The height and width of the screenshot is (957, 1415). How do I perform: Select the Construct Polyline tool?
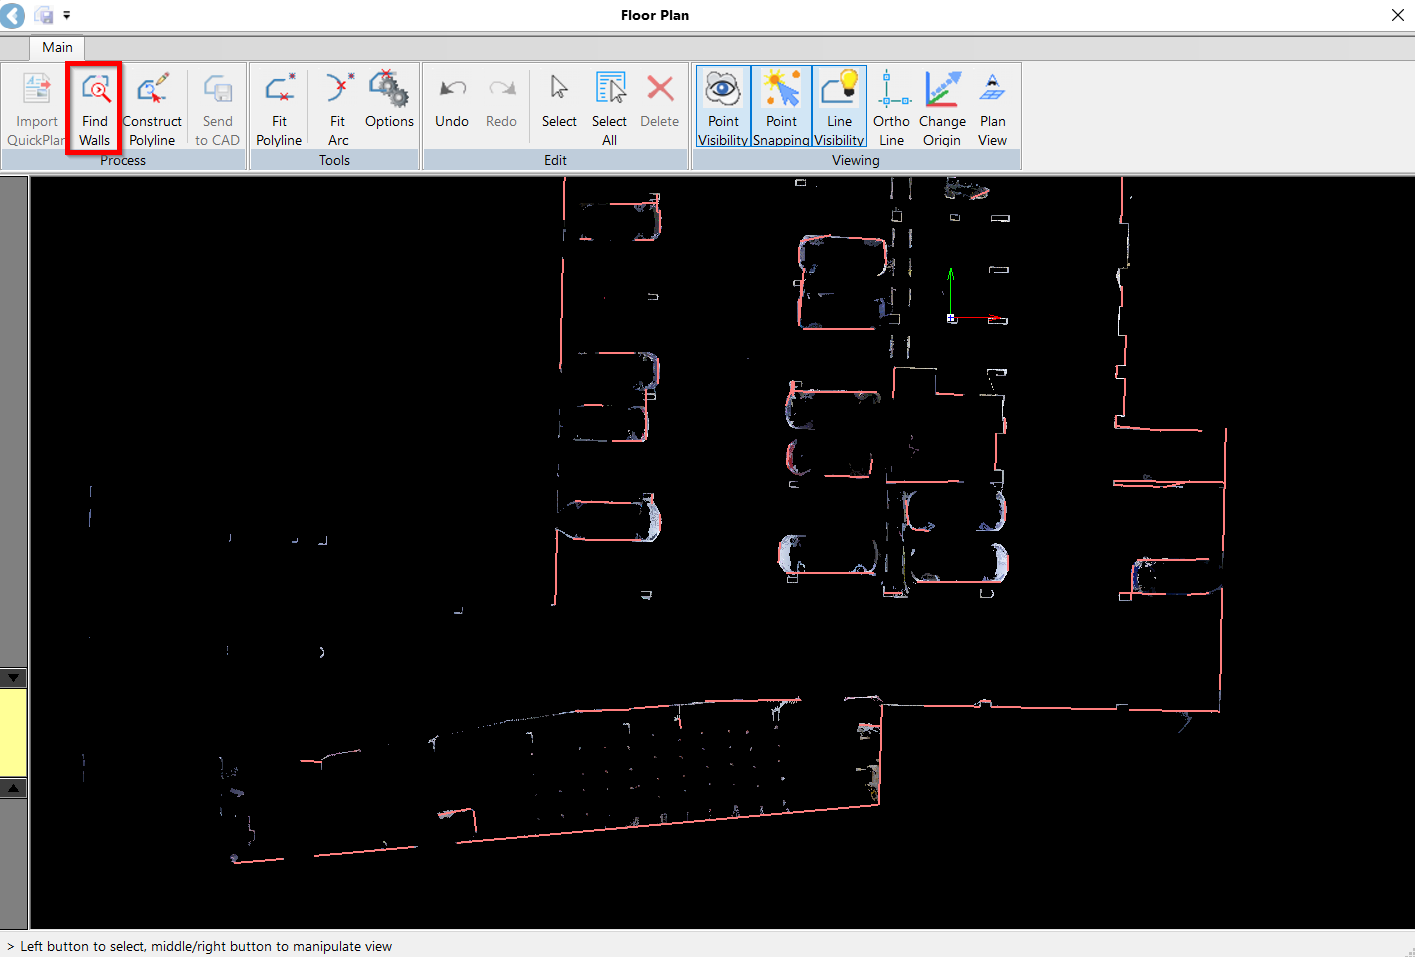[152, 107]
